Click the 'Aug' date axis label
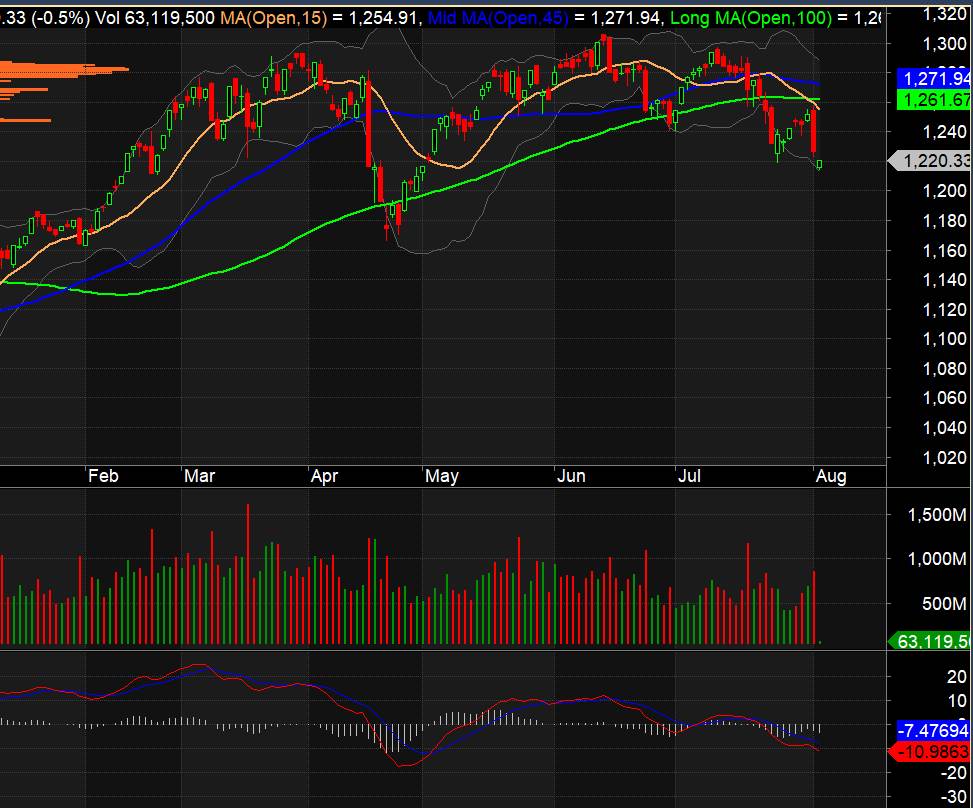The width and height of the screenshot is (973, 808). (831, 476)
